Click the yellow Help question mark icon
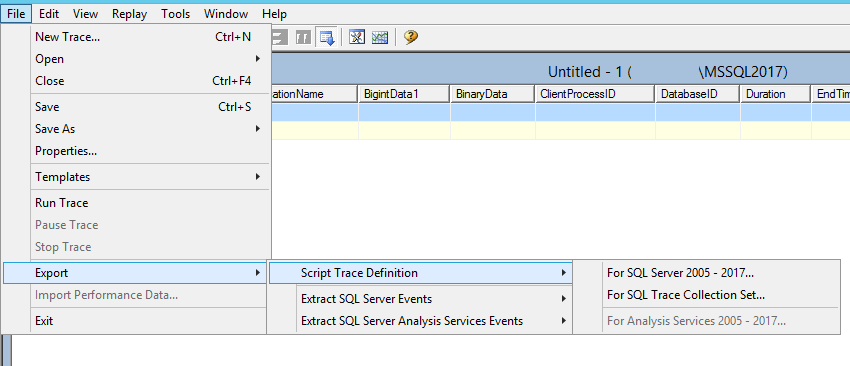The image size is (850, 366). 411,37
